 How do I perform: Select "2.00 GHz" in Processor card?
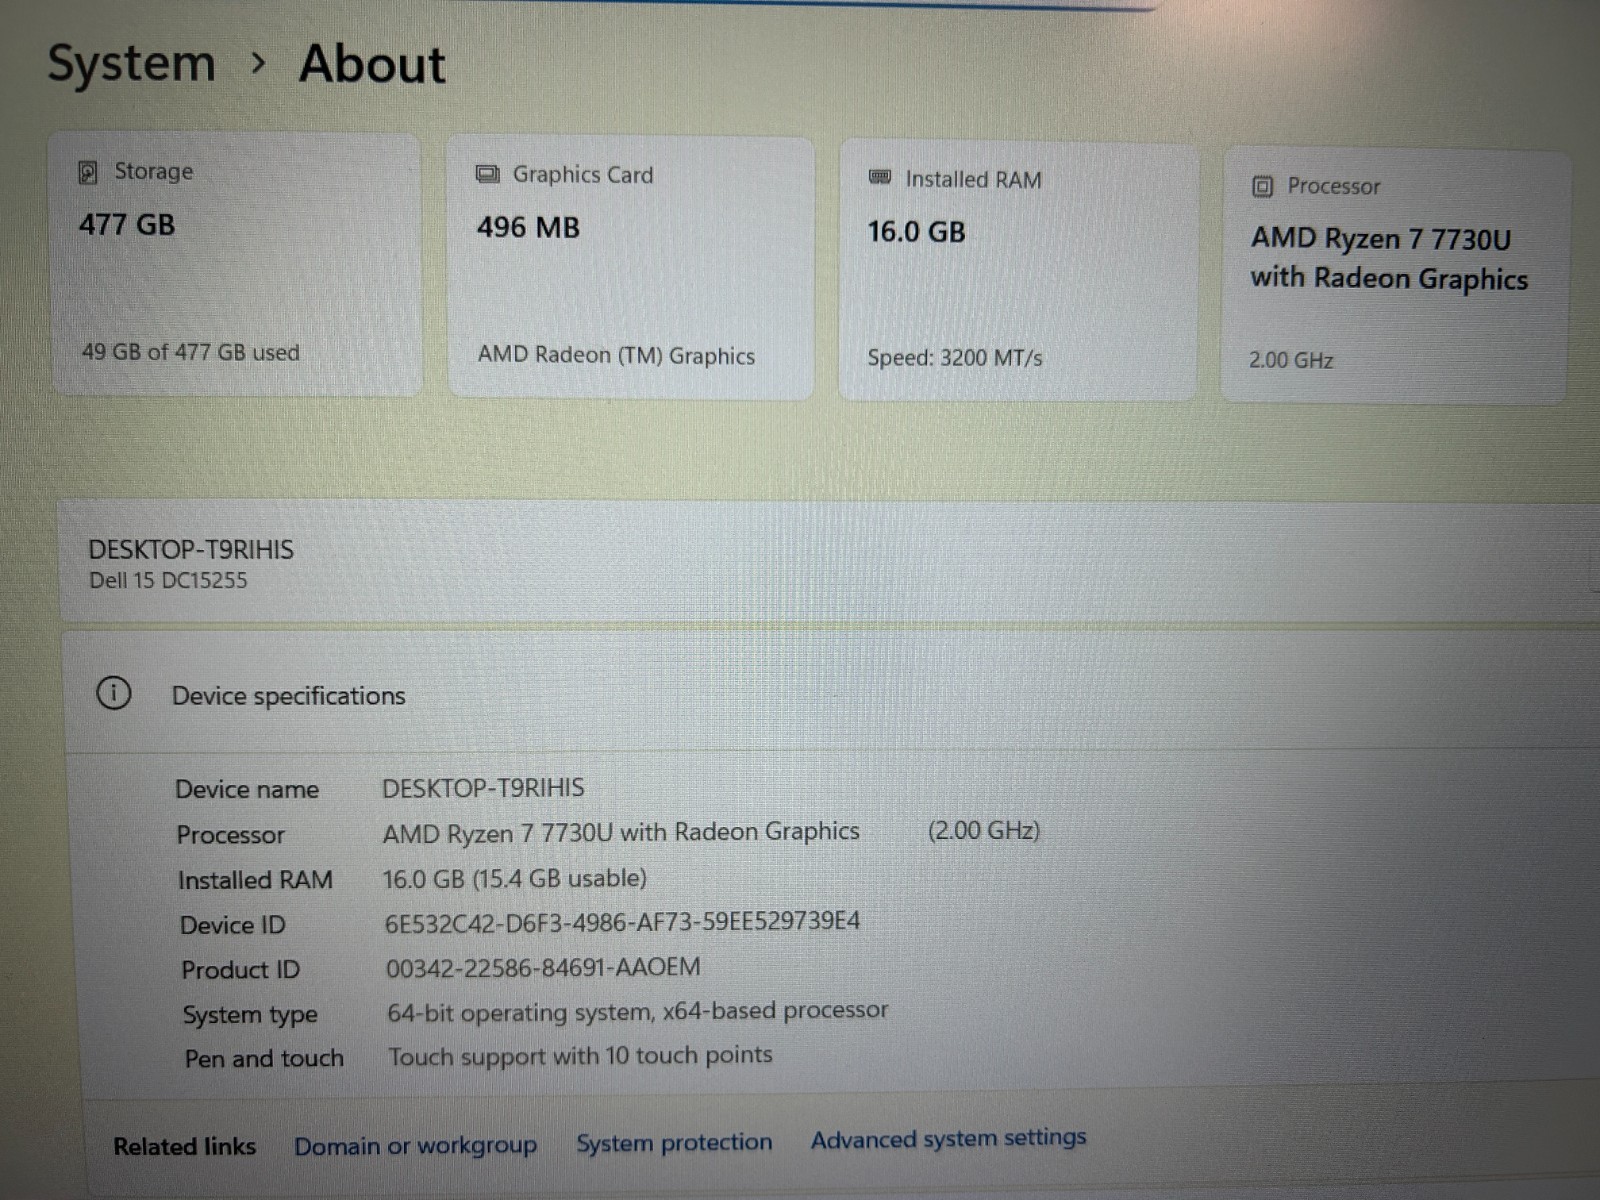coord(1291,360)
